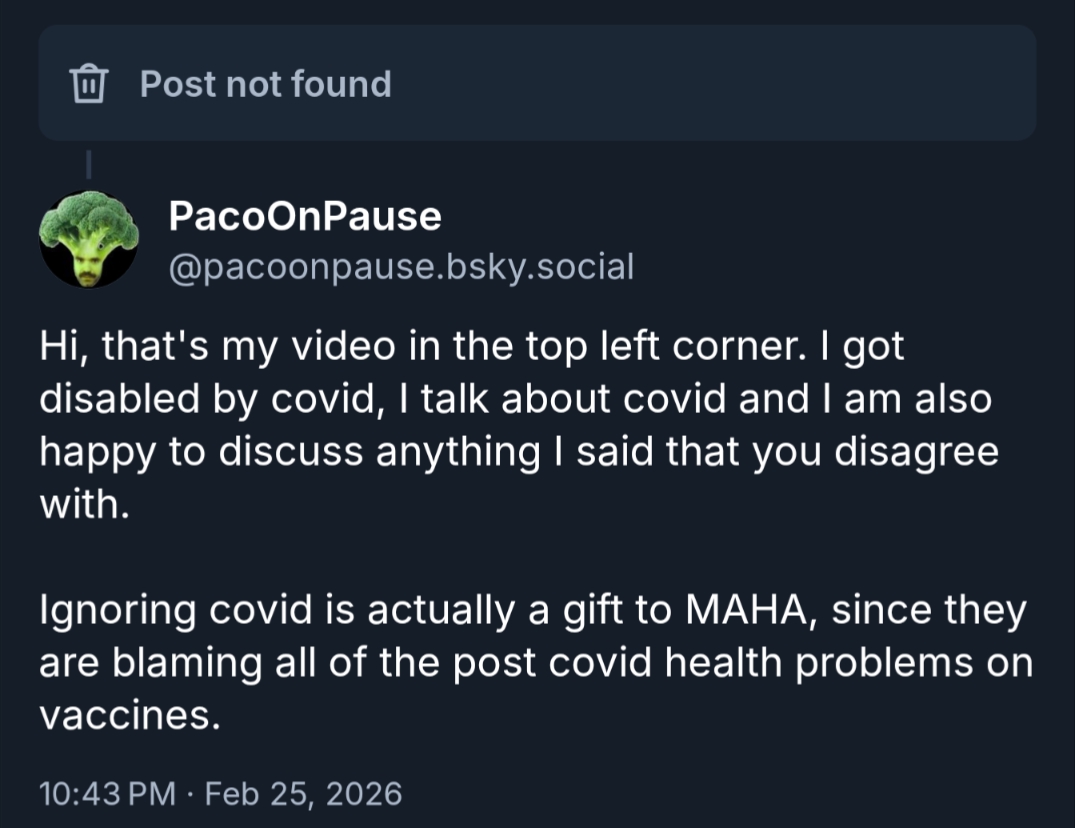1075x828 pixels.
Task: Click empty space in the deleted post banner
Action: click(x=700, y=83)
